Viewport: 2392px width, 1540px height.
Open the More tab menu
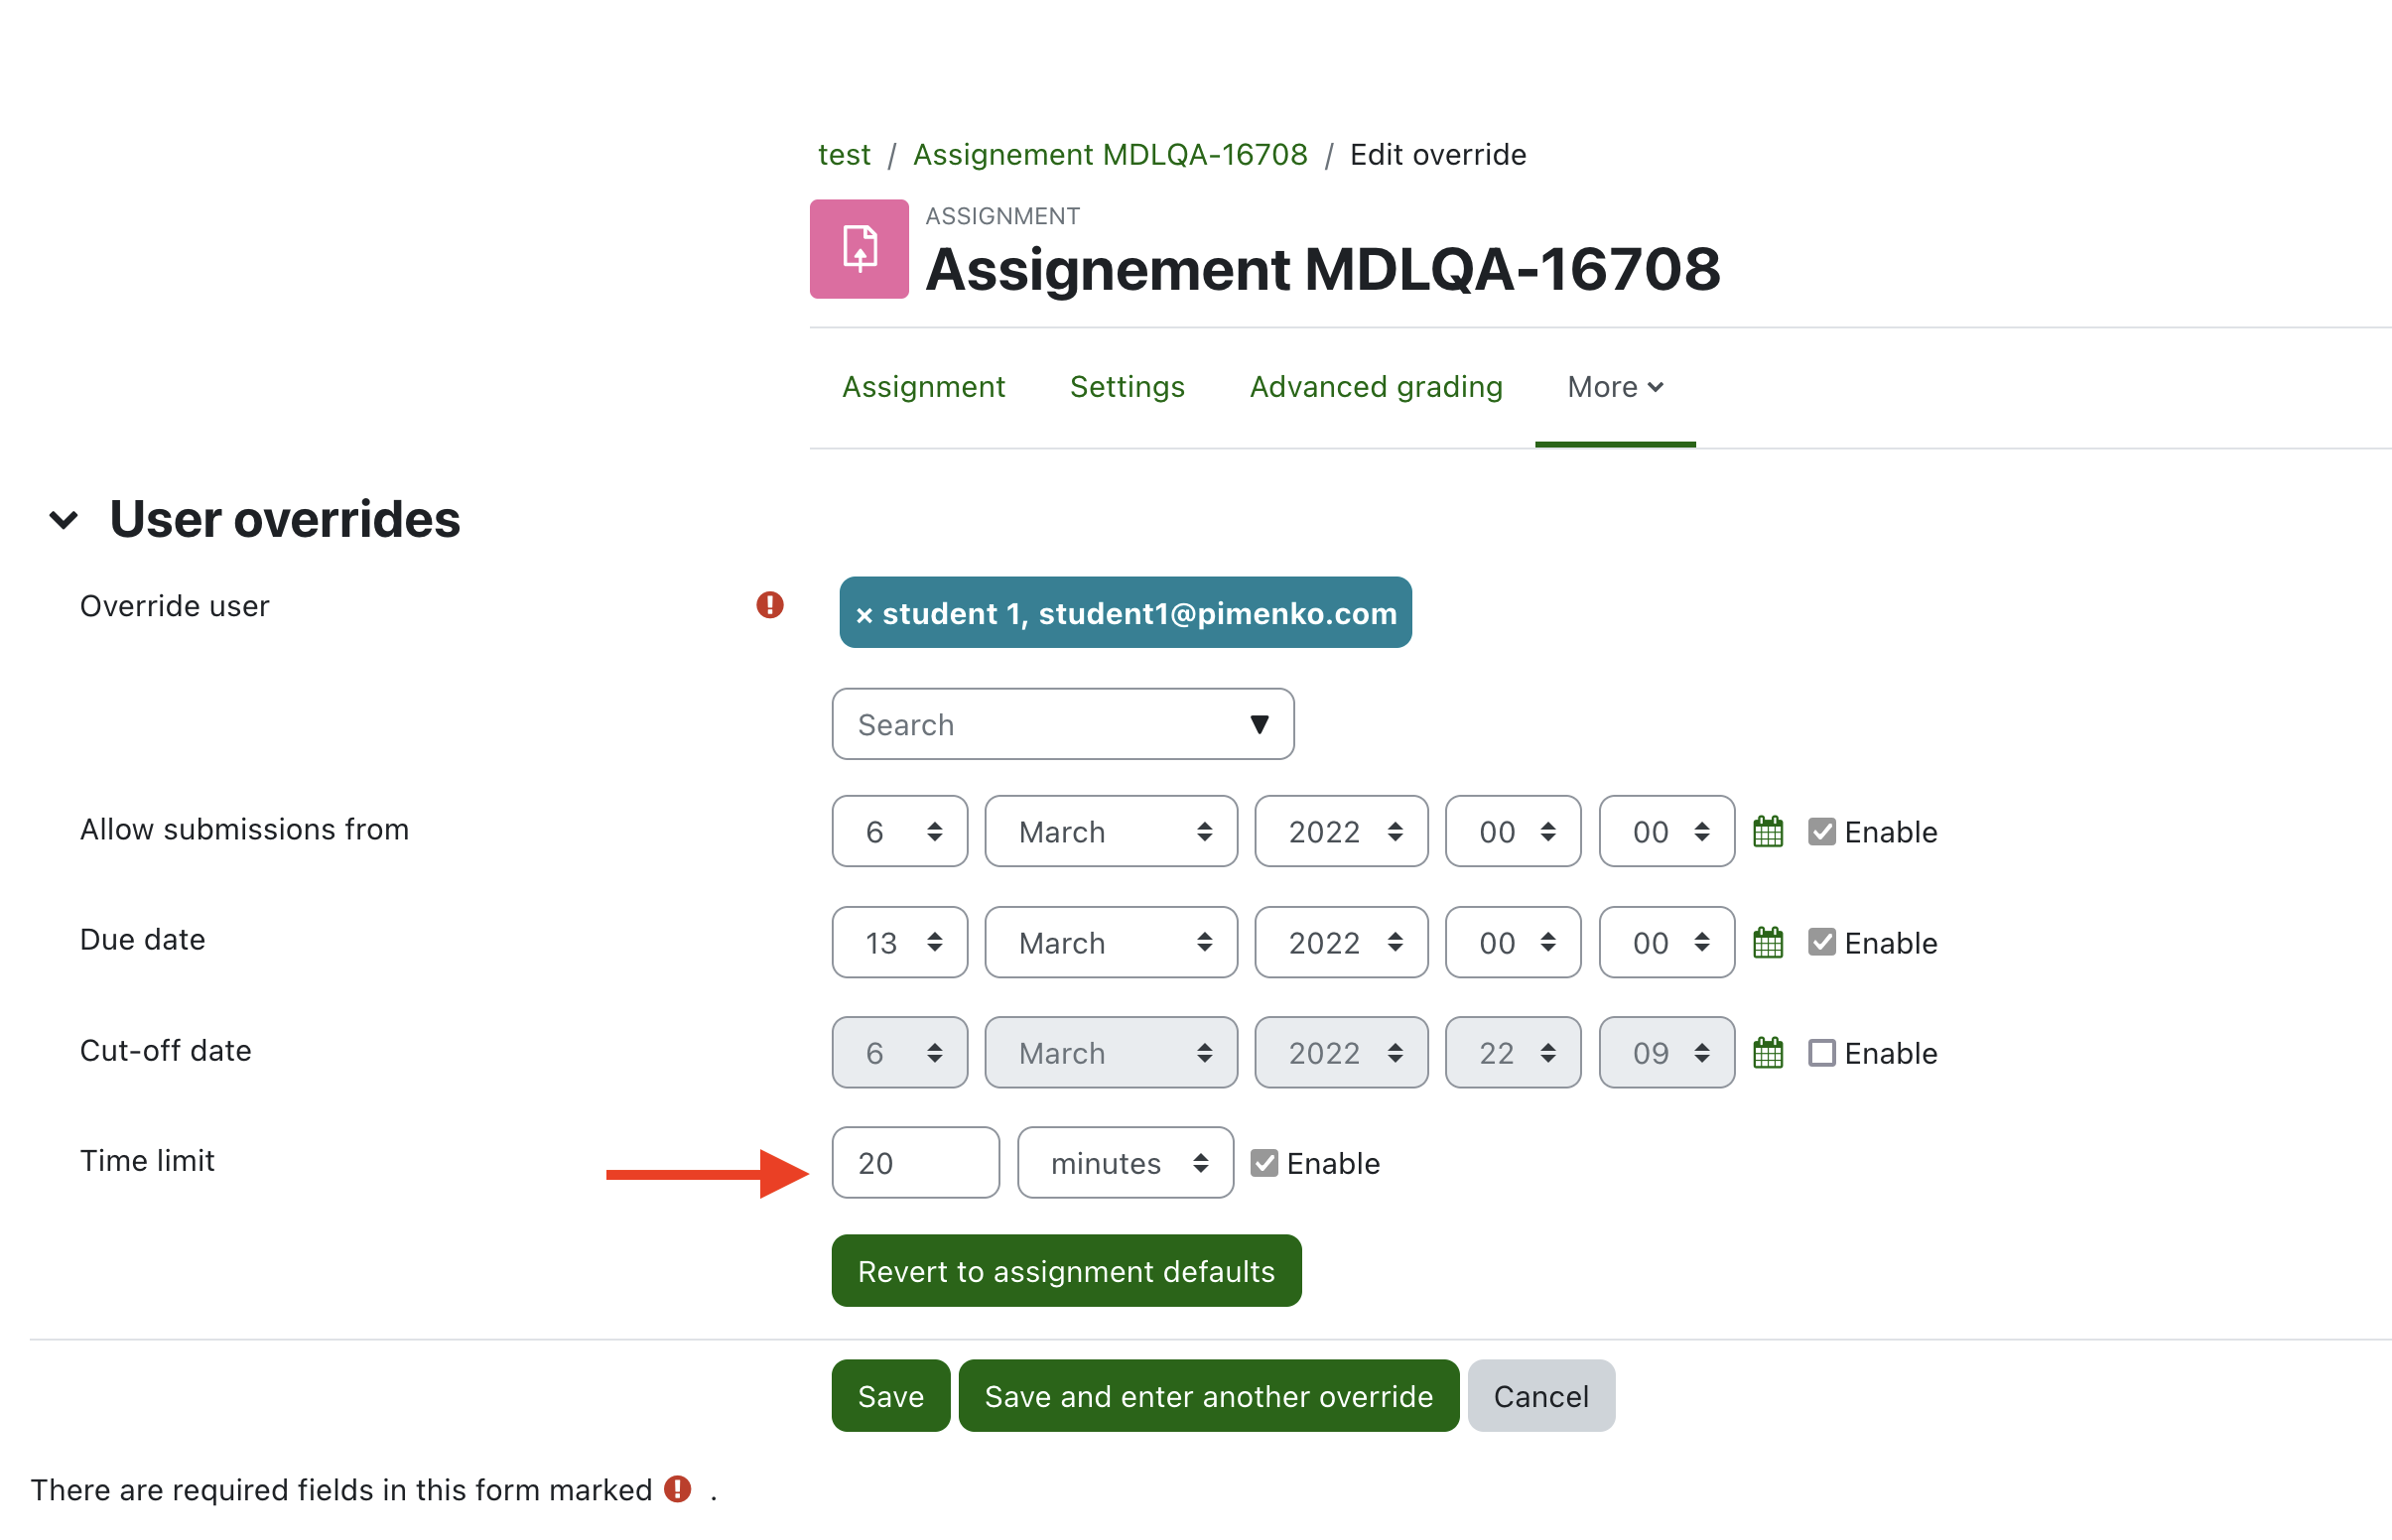1615,387
